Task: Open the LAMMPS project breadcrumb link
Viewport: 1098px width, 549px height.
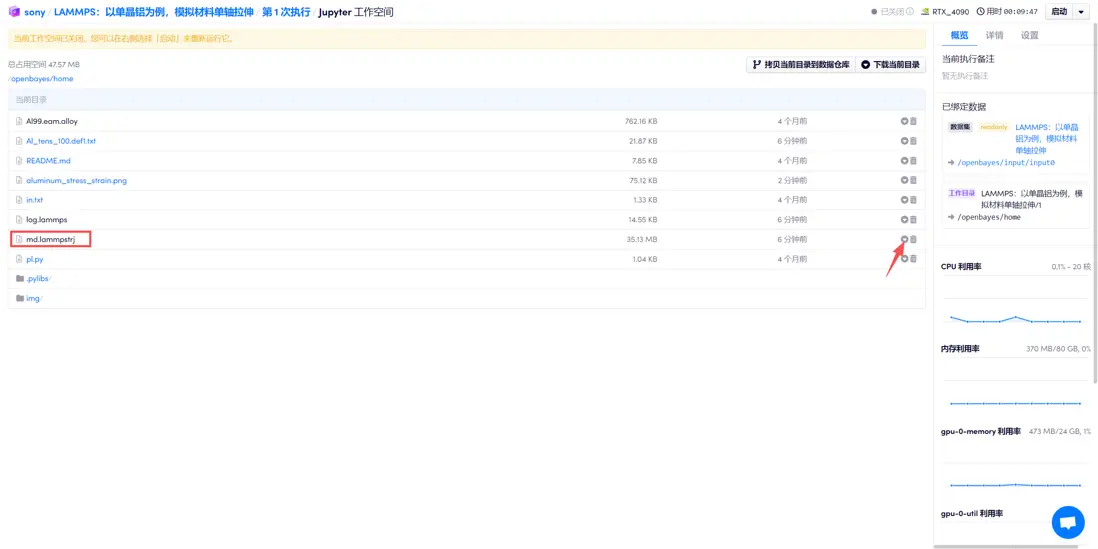Action: tap(154, 12)
